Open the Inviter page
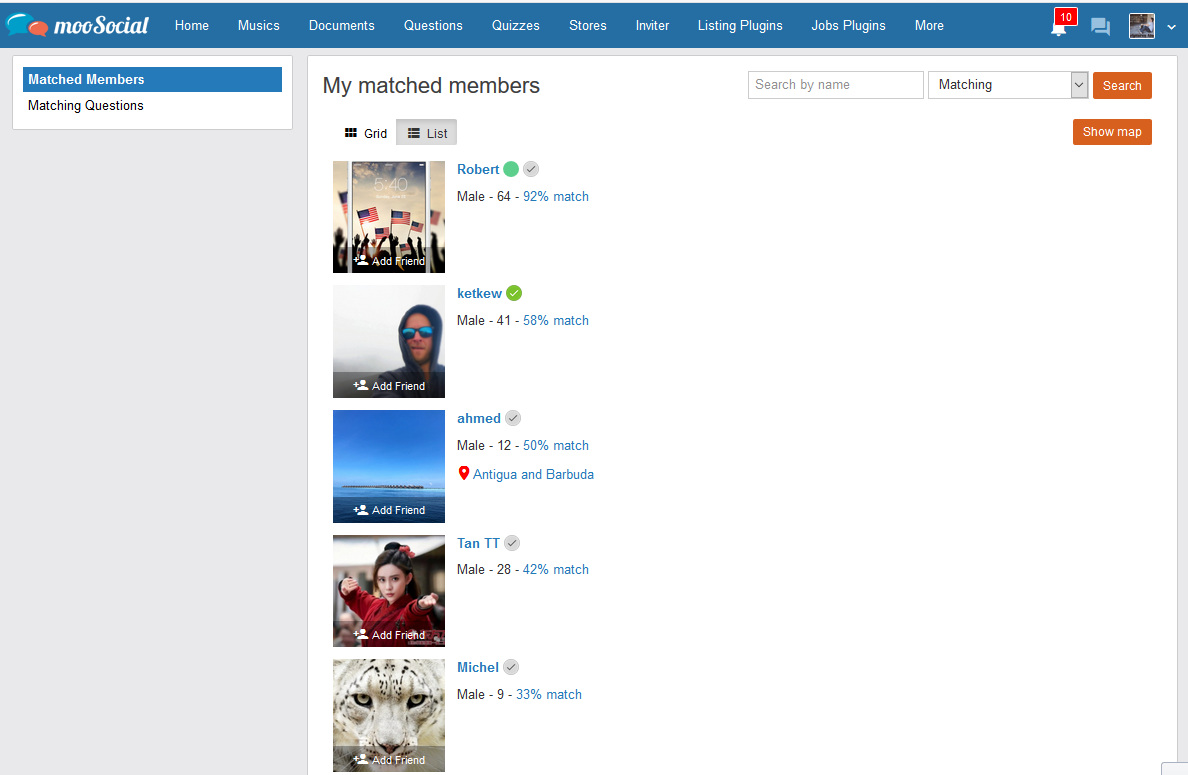 (x=652, y=25)
